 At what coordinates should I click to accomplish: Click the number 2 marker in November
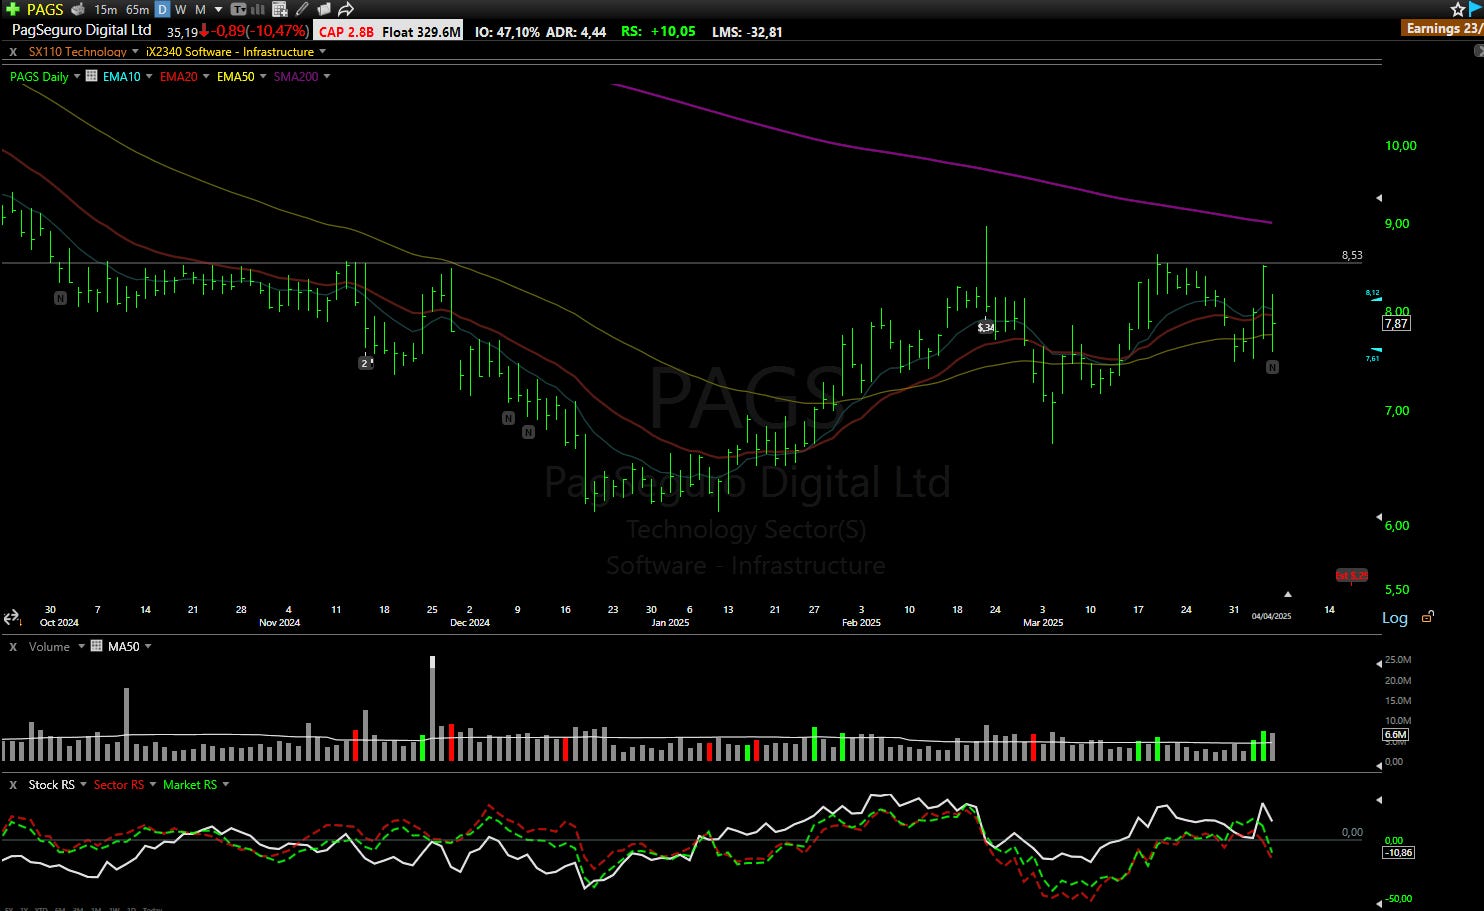[x=365, y=362]
